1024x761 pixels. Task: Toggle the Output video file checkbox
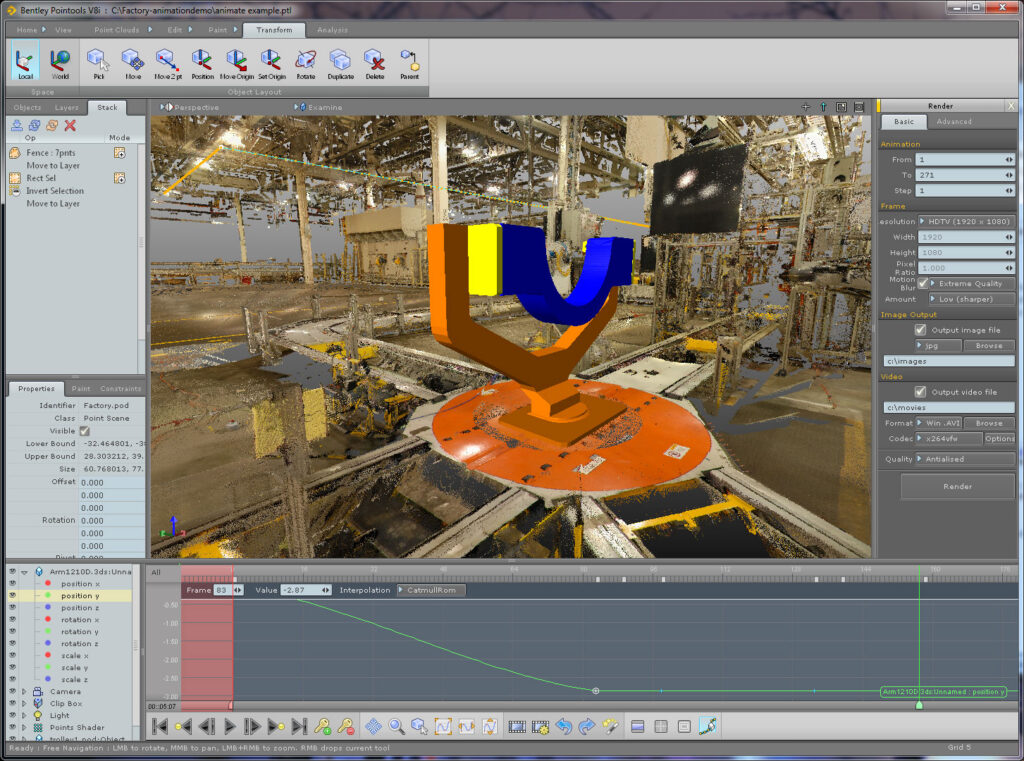920,392
